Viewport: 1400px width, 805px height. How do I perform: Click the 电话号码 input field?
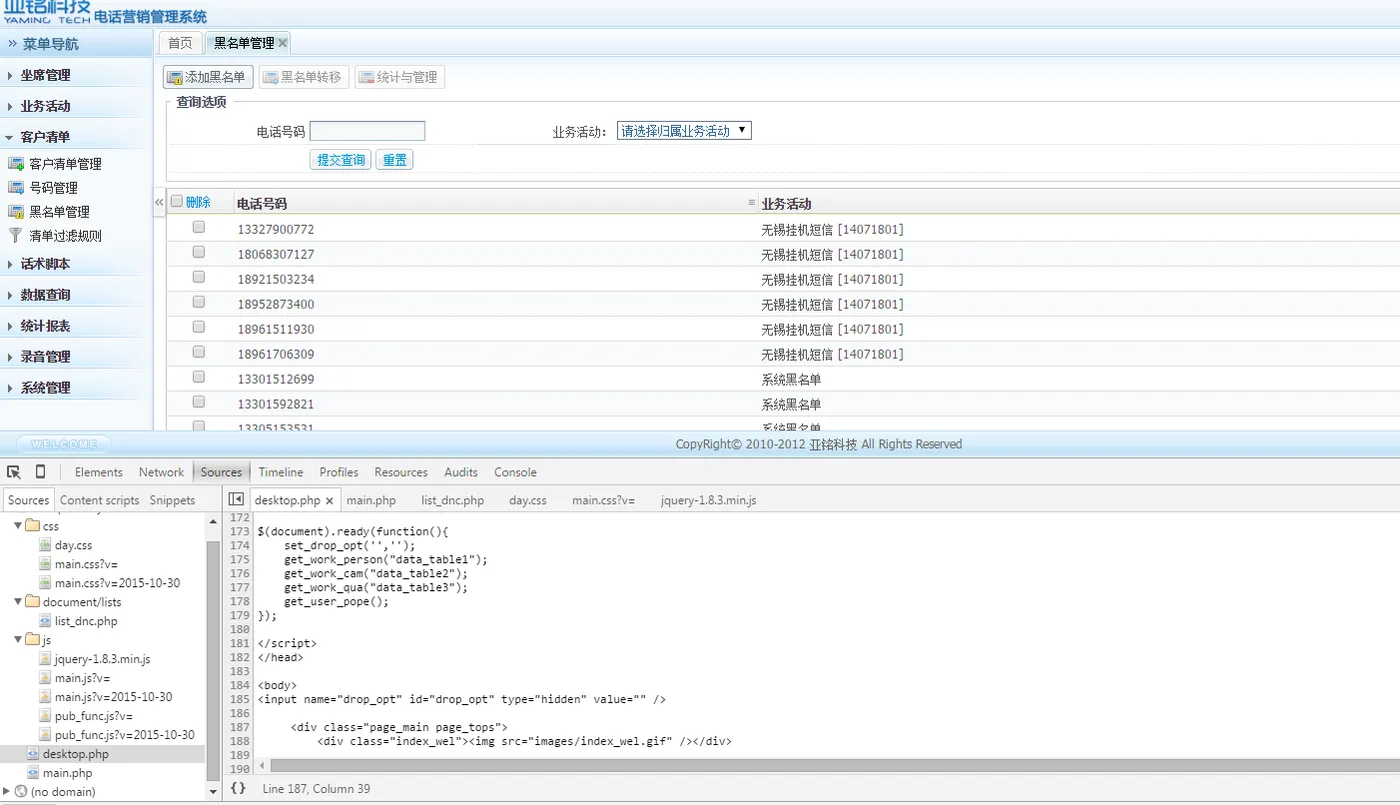367,131
